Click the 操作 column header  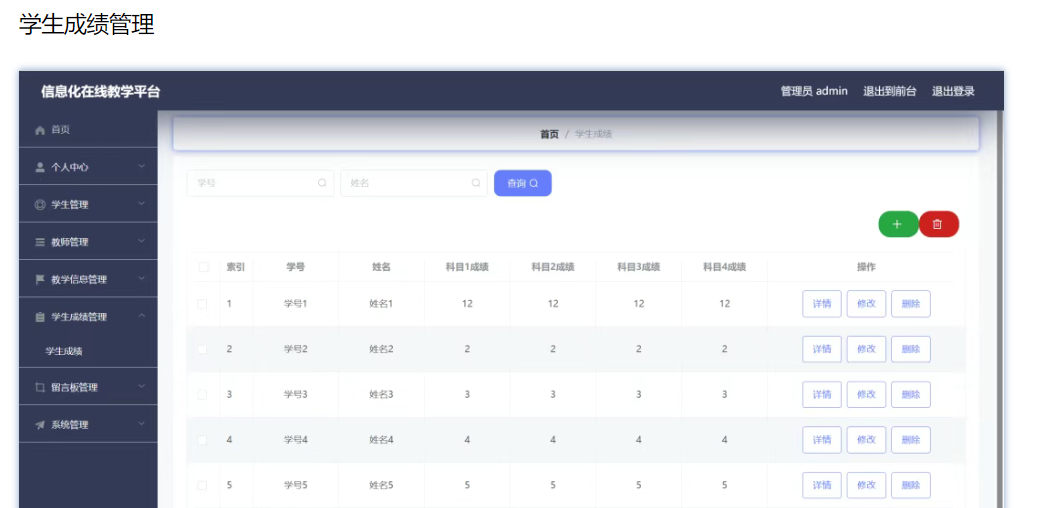pyautogui.click(x=866, y=267)
